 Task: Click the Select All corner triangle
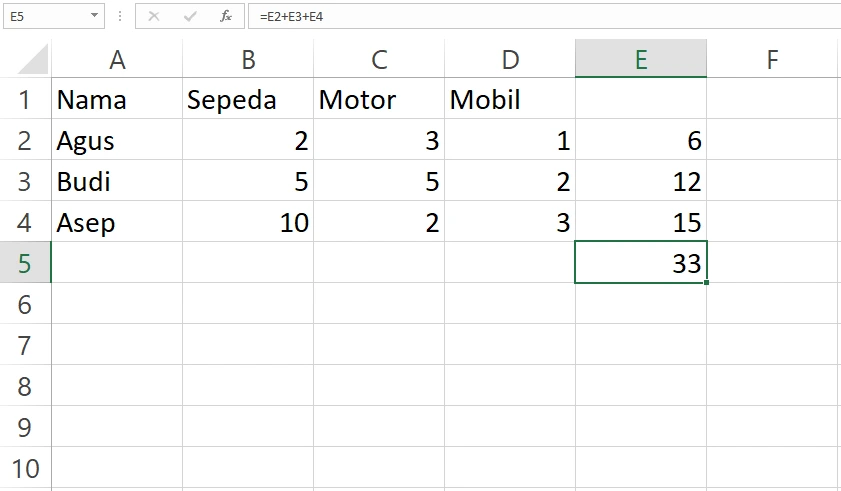click(x=33, y=59)
